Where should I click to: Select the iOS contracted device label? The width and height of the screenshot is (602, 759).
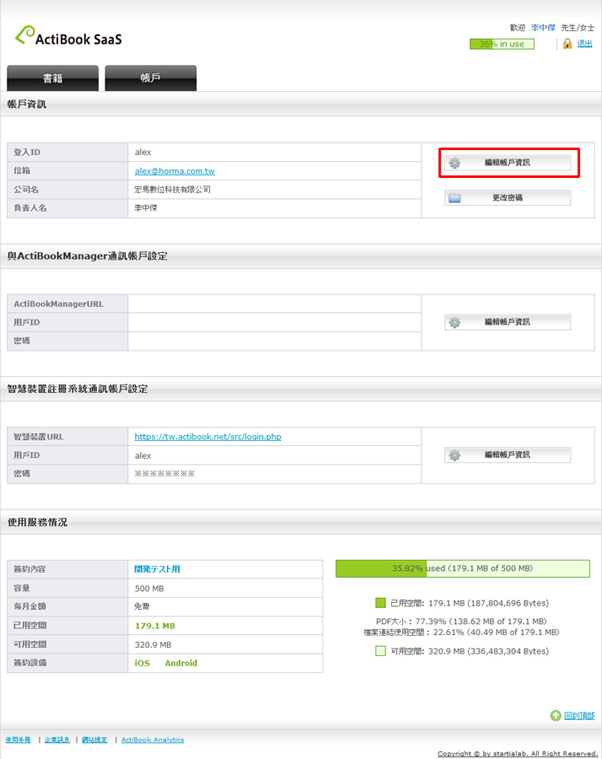click(x=142, y=663)
